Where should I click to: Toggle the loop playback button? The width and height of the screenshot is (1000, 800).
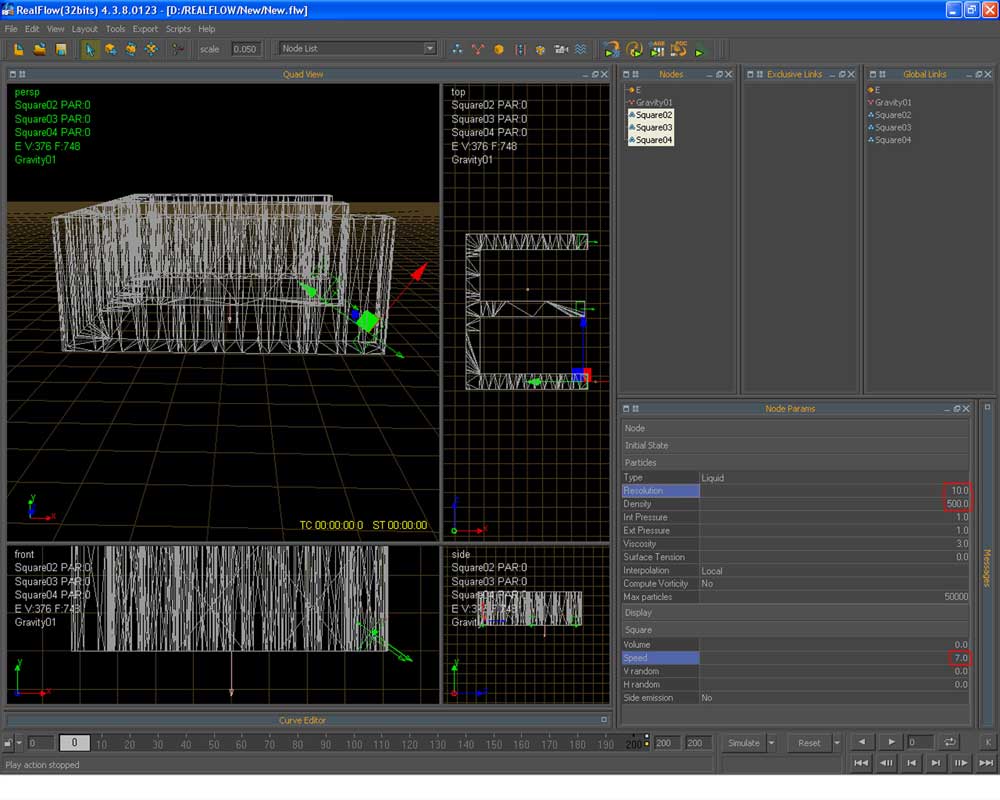[949, 742]
